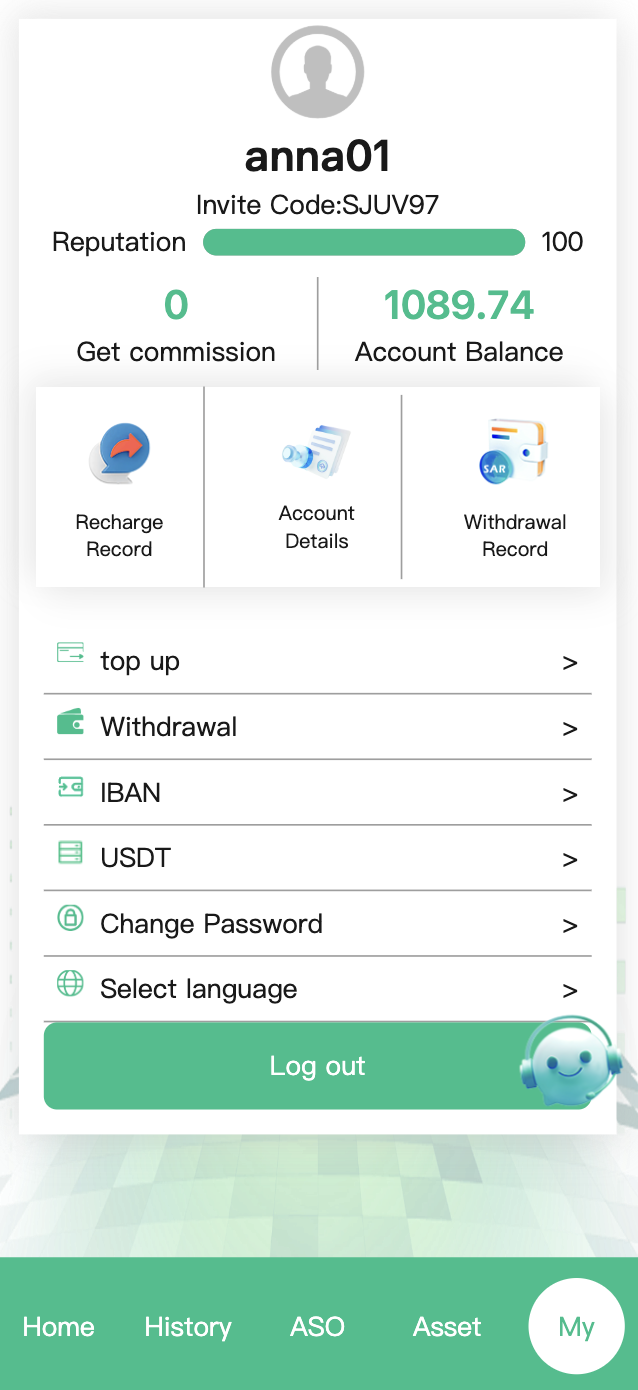Click the Change Password lock icon
Image resolution: width=638 pixels, height=1390 pixels.
click(x=70, y=918)
